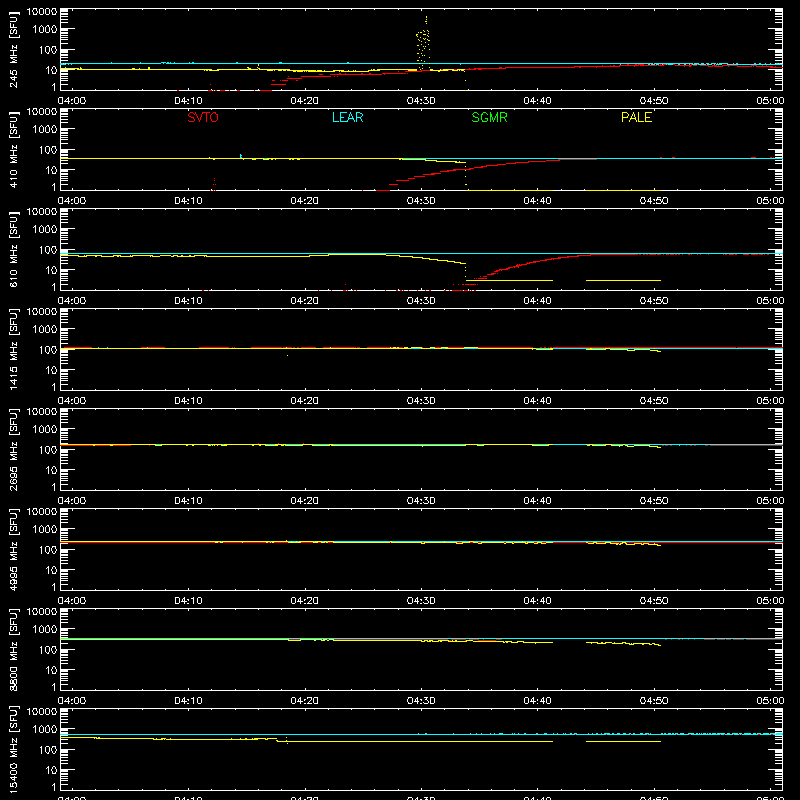Select the 1415 MHz [SFU] axis label
800x800 pixels.
click(x=14, y=349)
